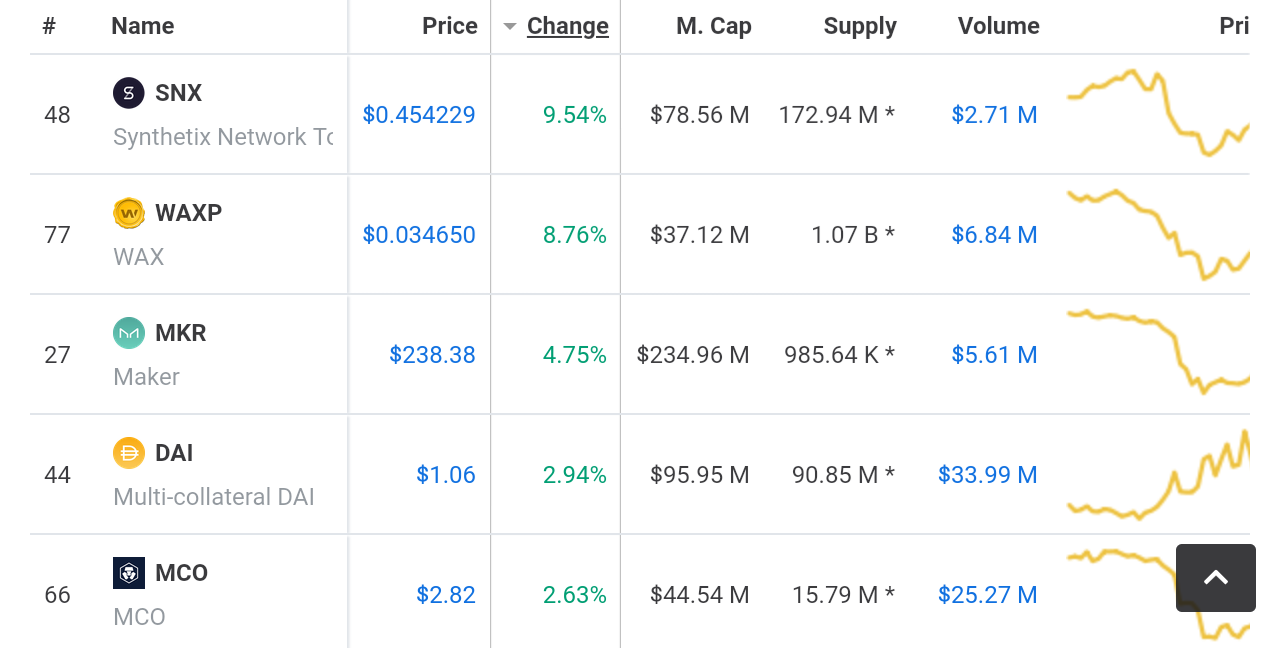Open DAI volume link $33.99 M

987,475
